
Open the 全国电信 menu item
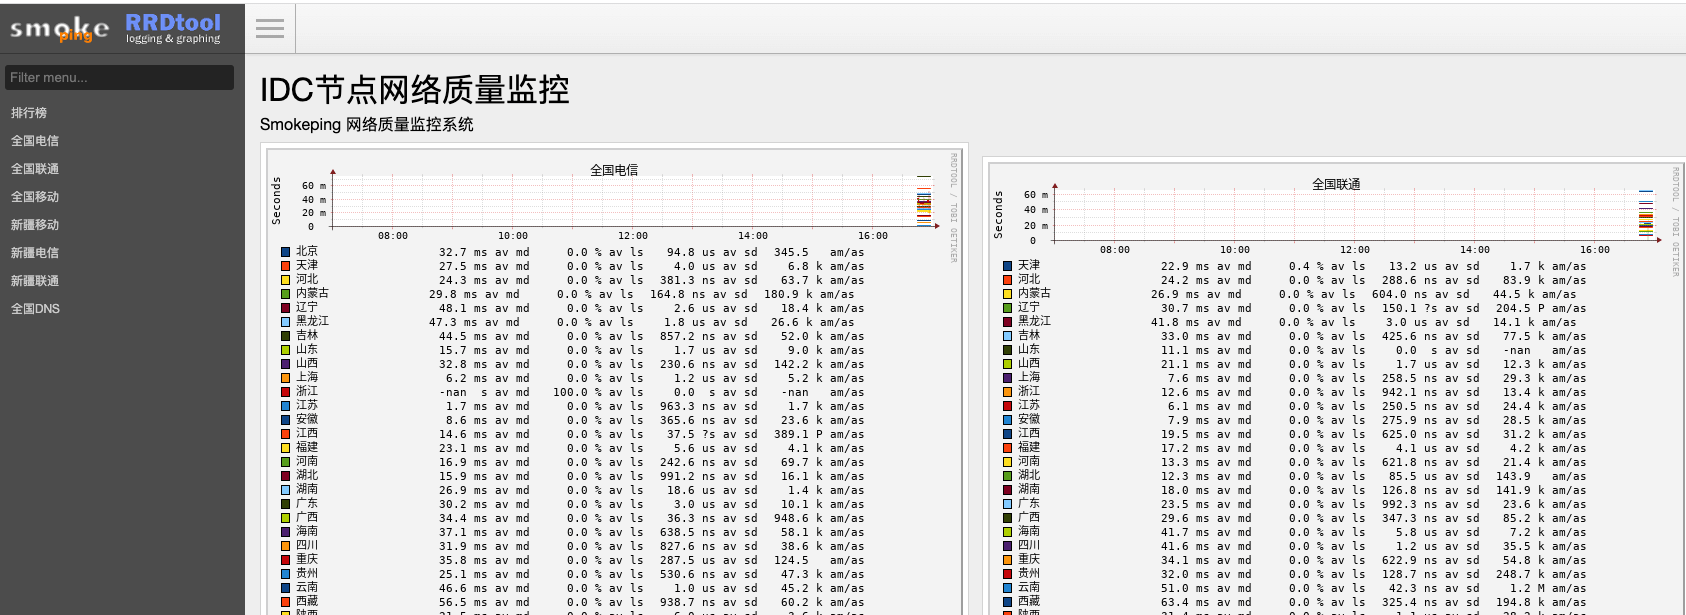tap(35, 141)
